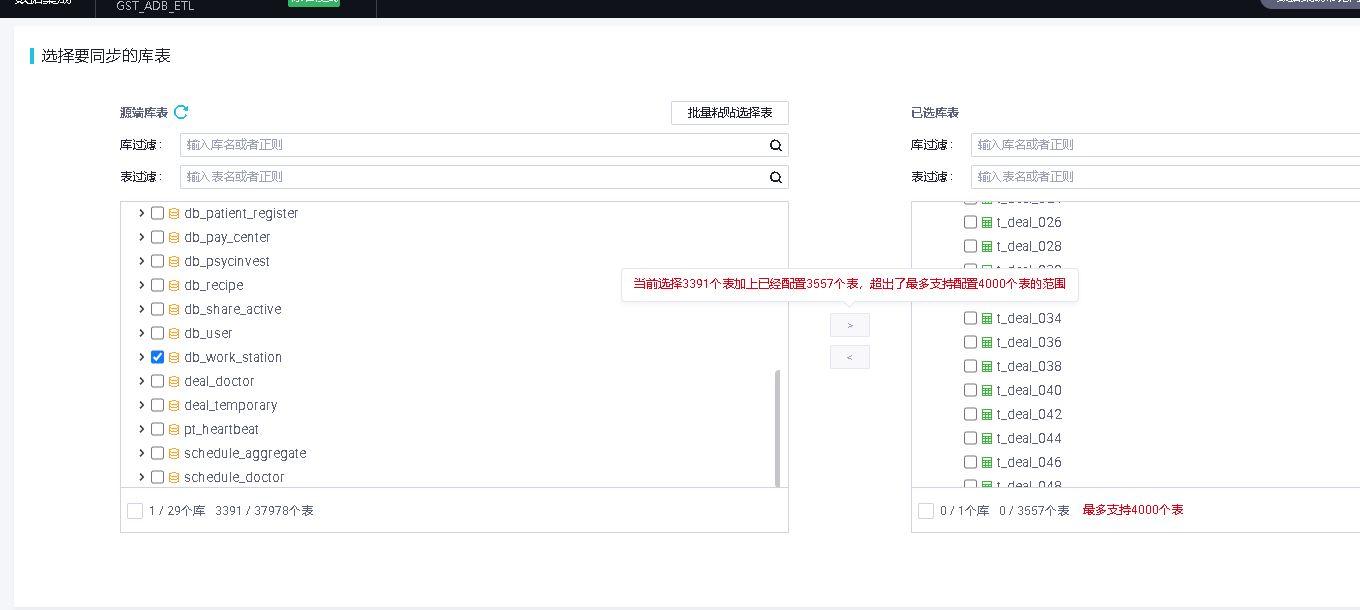
Task: Click the table icon of t_deal_038
Action: click(x=987, y=366)
